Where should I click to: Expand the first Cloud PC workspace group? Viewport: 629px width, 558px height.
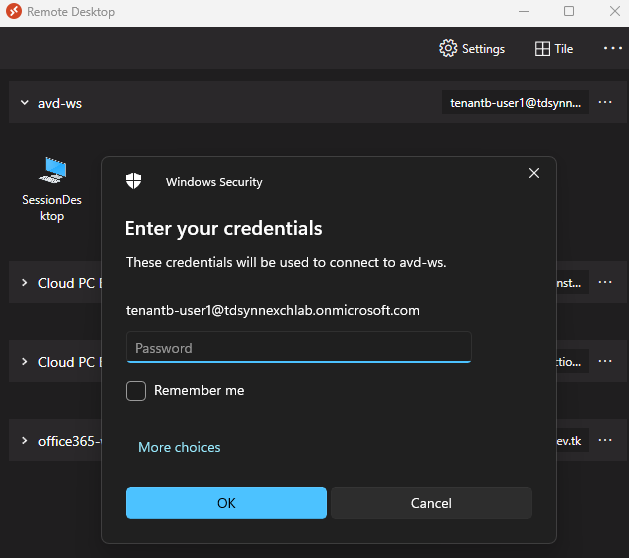click(x=24, y=282)
